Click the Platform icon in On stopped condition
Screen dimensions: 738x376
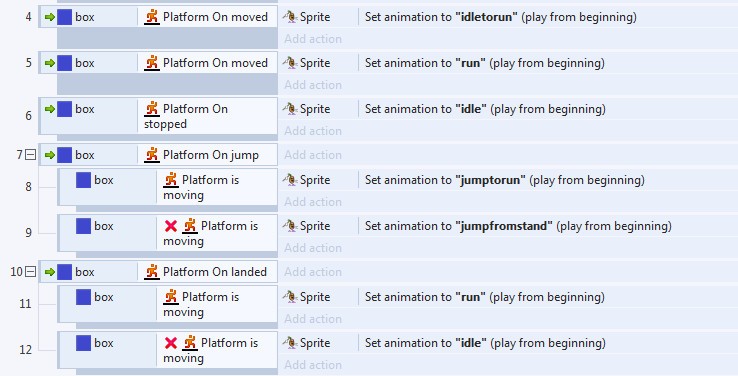152,109
